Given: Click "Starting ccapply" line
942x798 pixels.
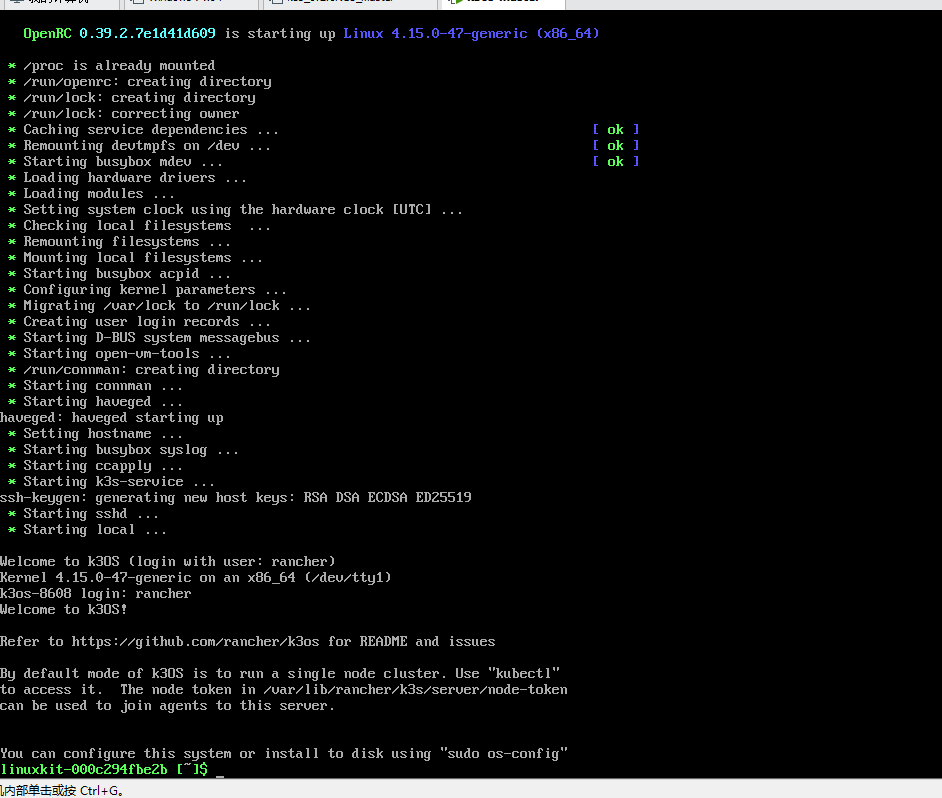Looking at the screenshot, I should [x=95, y=466].
